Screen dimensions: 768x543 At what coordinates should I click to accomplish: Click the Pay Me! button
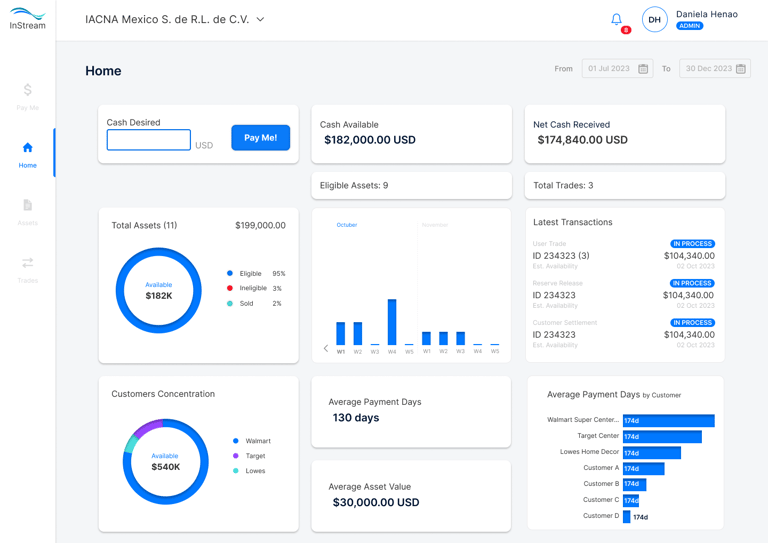pyautogui.click(x=261, y=138)
